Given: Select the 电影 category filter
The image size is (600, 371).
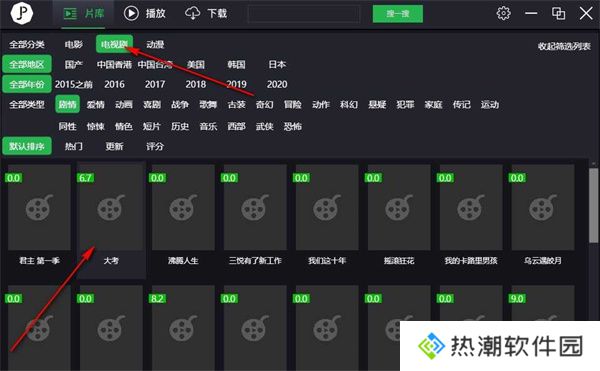Looking at the screenshot, I should click(x=74, y=44).
